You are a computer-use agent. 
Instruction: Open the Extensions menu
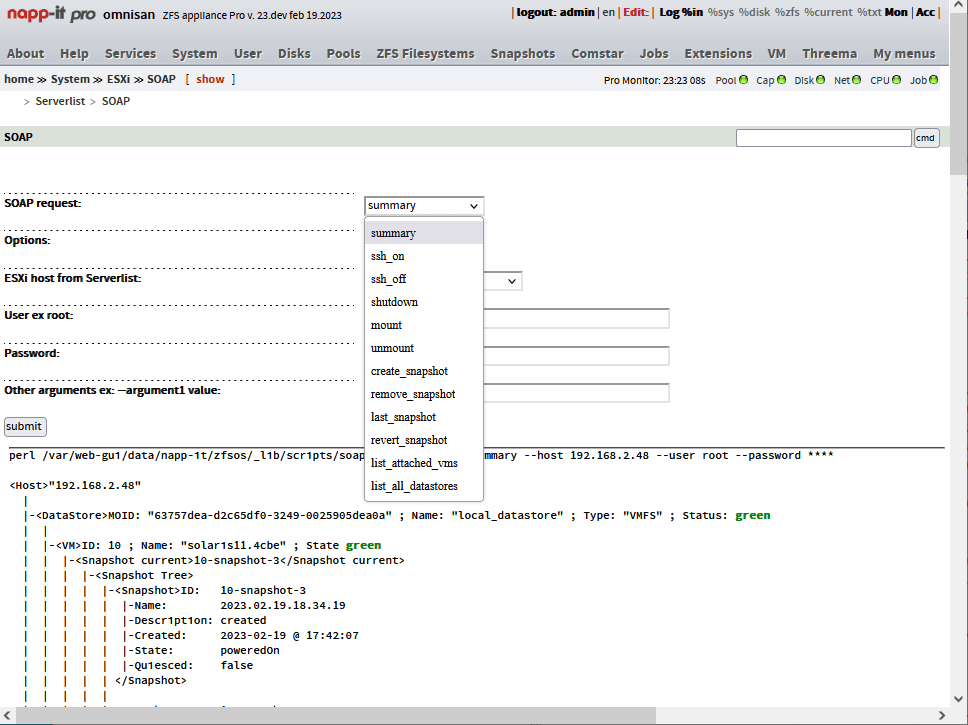718,54
